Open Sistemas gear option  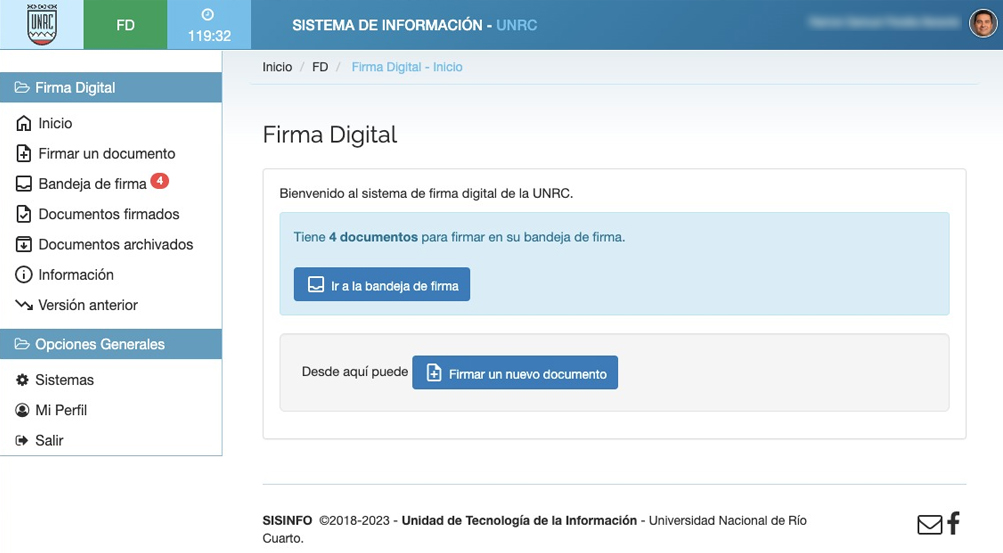click(64, 380)
